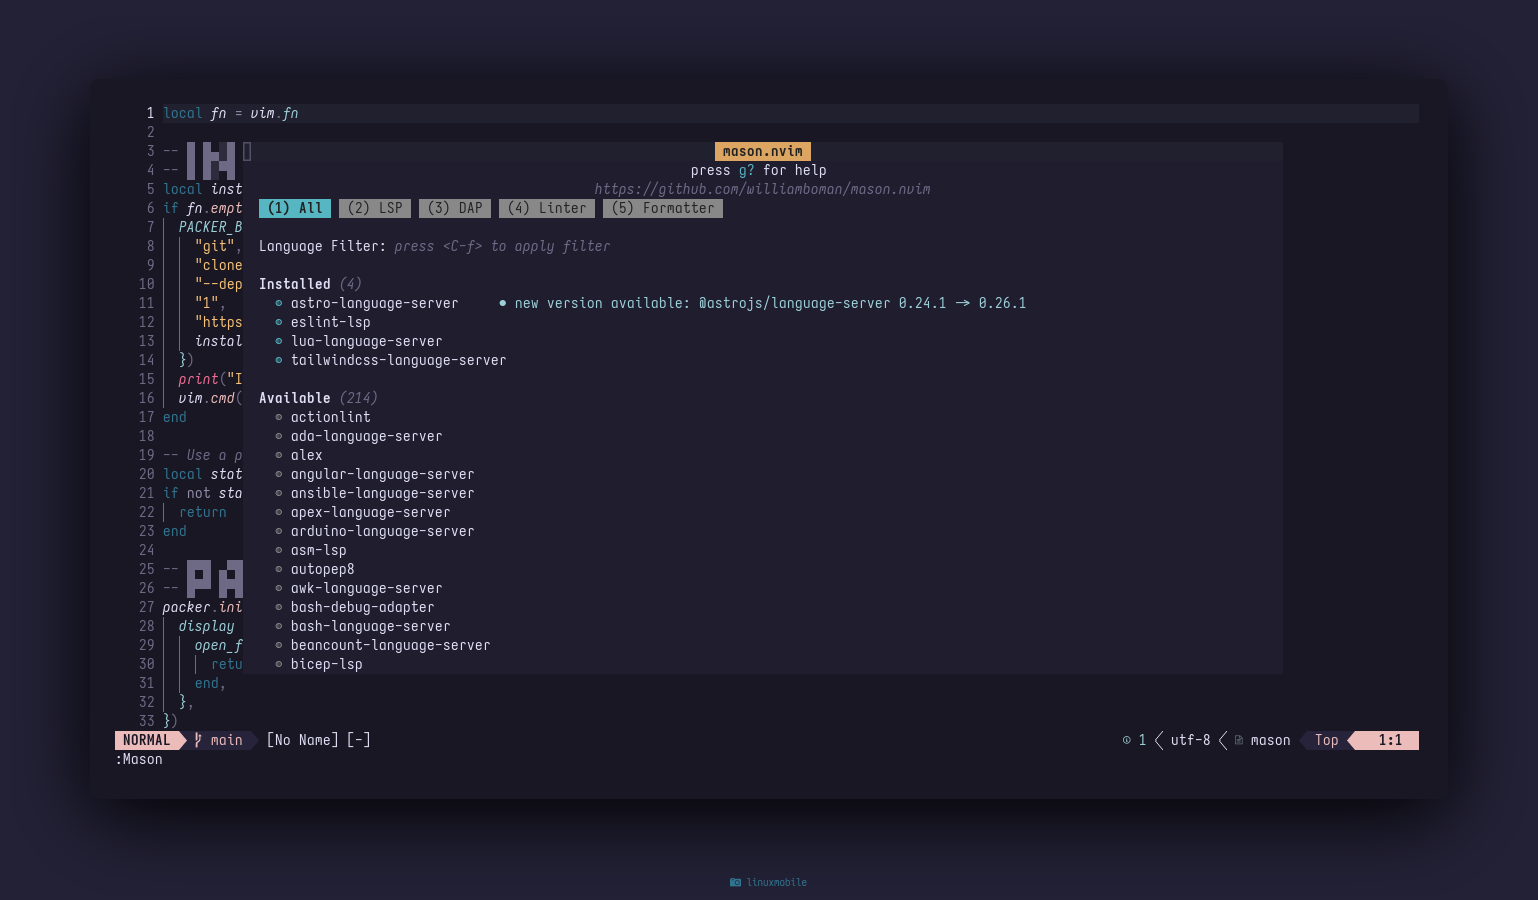The width and height of the screenshot is (1538, 900).
Task: Select bash-language-server package
Action: (x=370, y=626)
